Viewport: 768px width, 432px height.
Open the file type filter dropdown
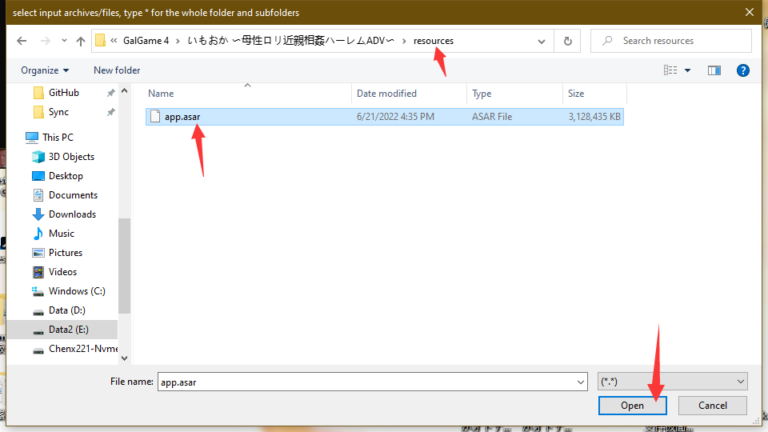pyautogui.click(x=671, y=381)
